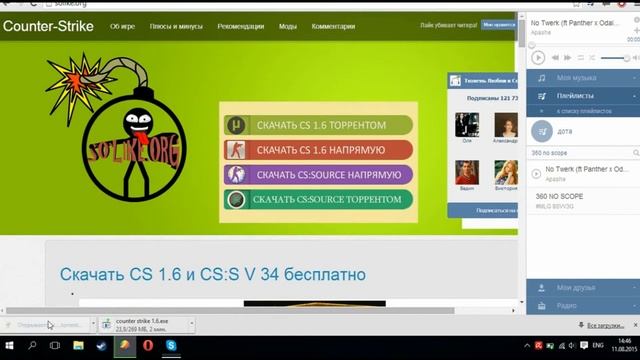Open the Counter-Strike site title link
The width and height of the screenshot is (640, 360).
(48, 26)
